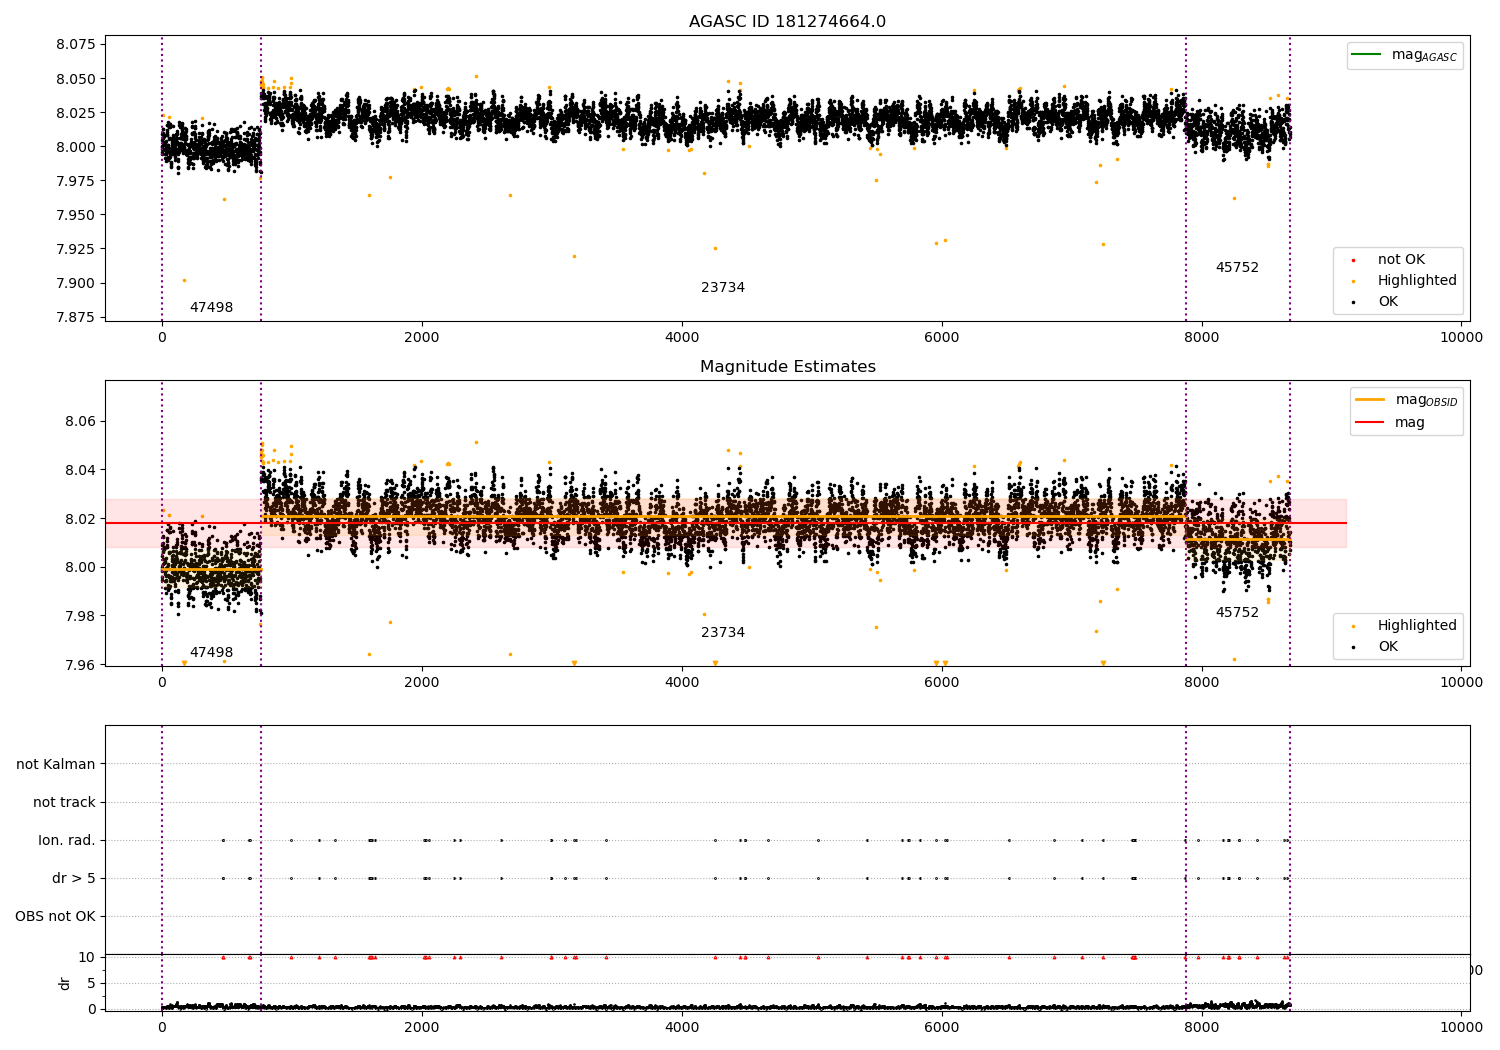Click OBSID label 45752 in the top plot
Image resolution: width=1500 pixels, height=1050 pixels.
(1237, 268)
